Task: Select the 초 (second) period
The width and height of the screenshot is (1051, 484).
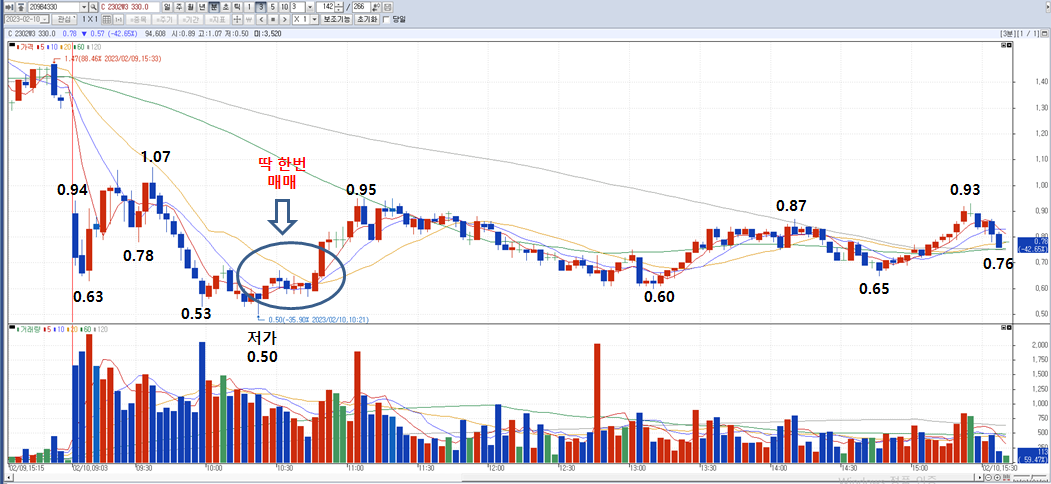Action: point(226,7)
